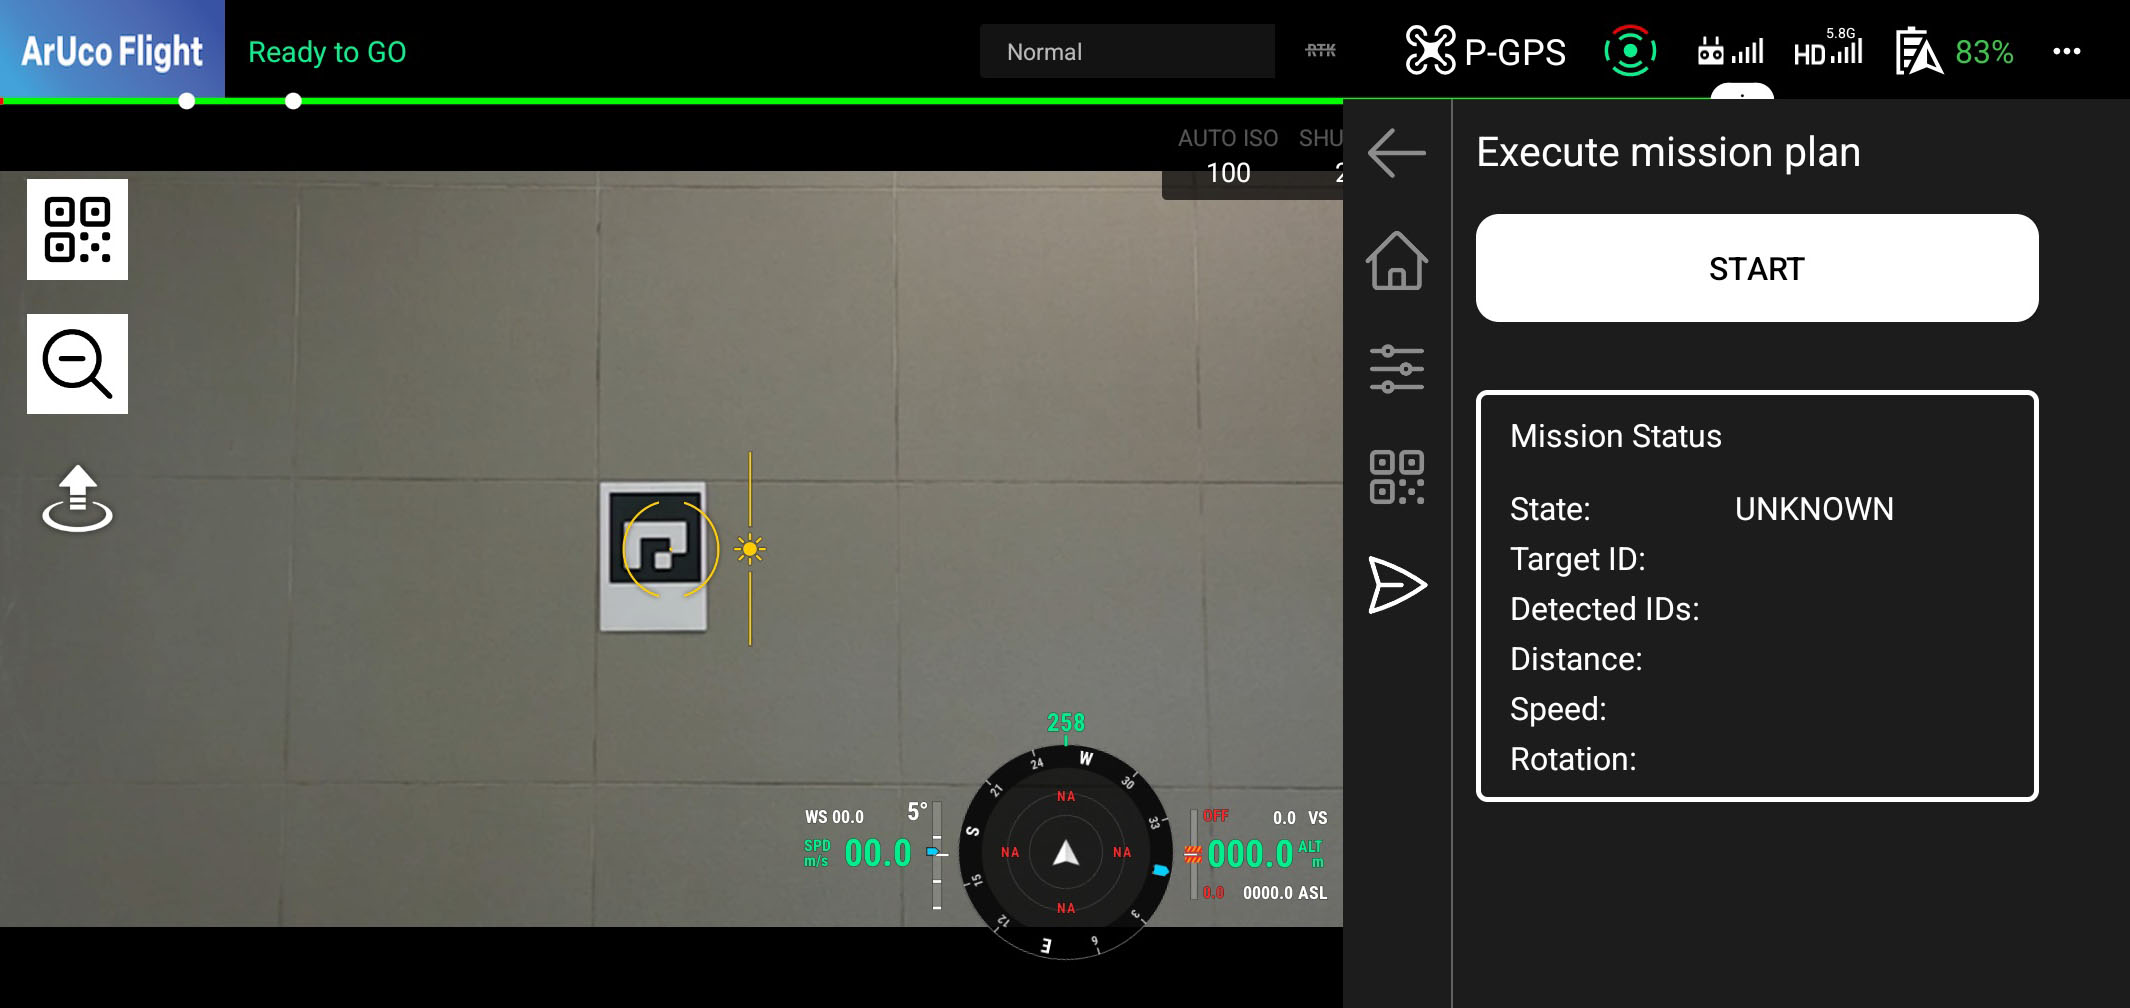Select the ArUco marker sidebar icon
This screenshot has height=1008, width=2130.
point(1396,477)
